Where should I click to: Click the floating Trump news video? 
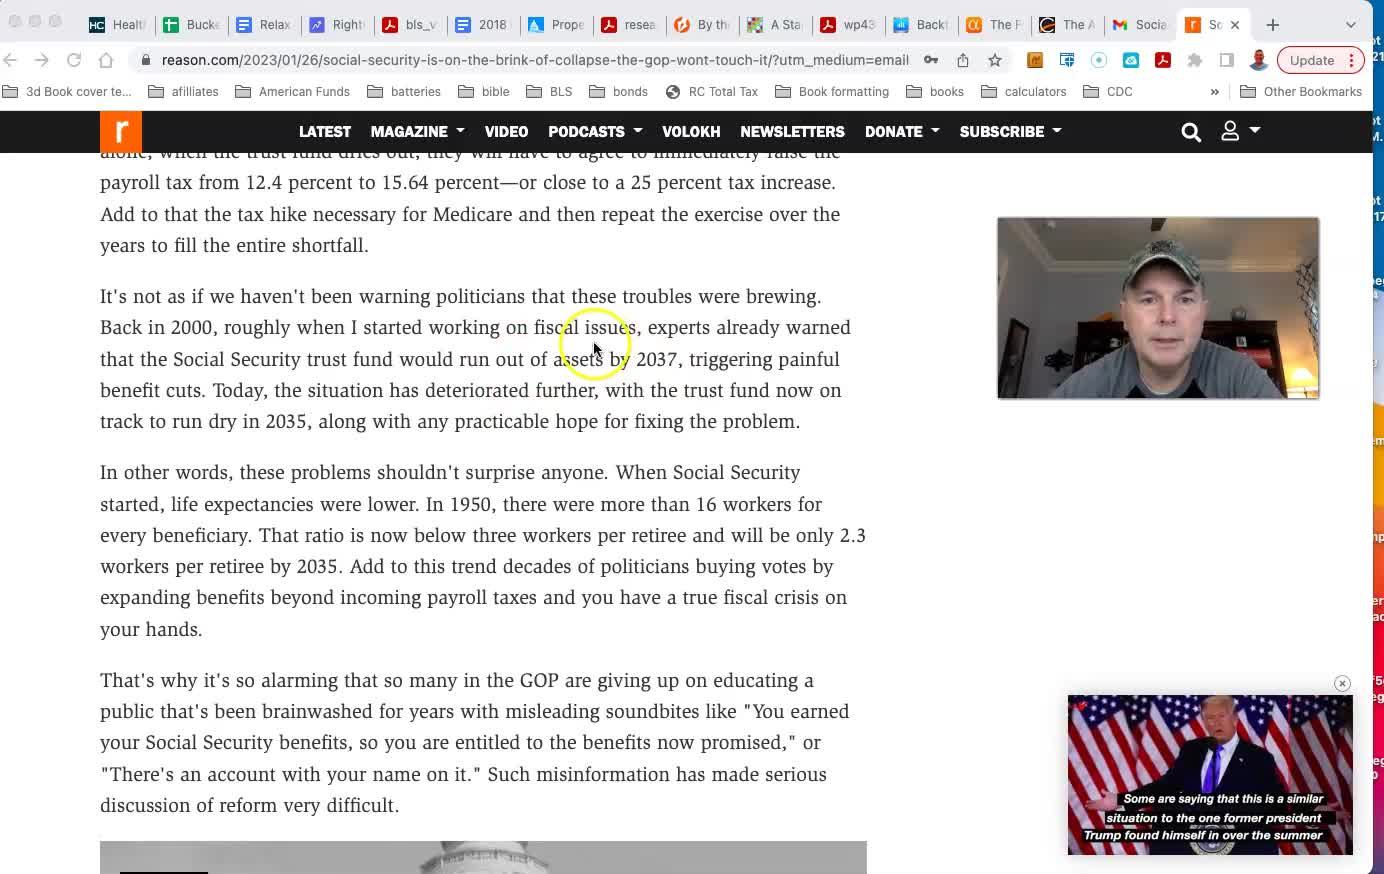click(1210, 775)
